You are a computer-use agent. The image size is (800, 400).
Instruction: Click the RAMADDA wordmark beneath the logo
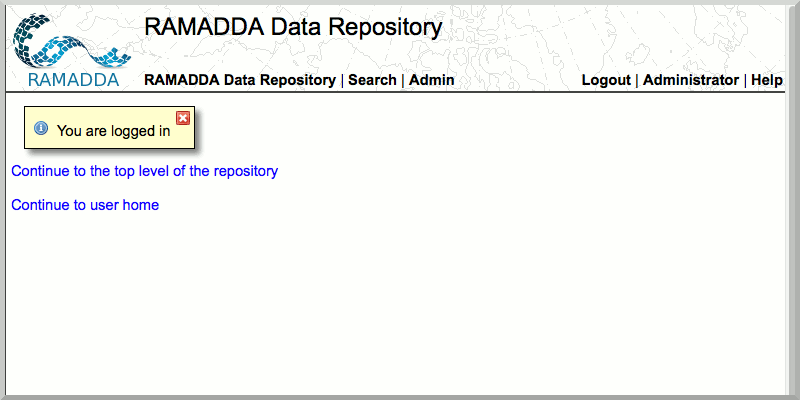point(73,80)
